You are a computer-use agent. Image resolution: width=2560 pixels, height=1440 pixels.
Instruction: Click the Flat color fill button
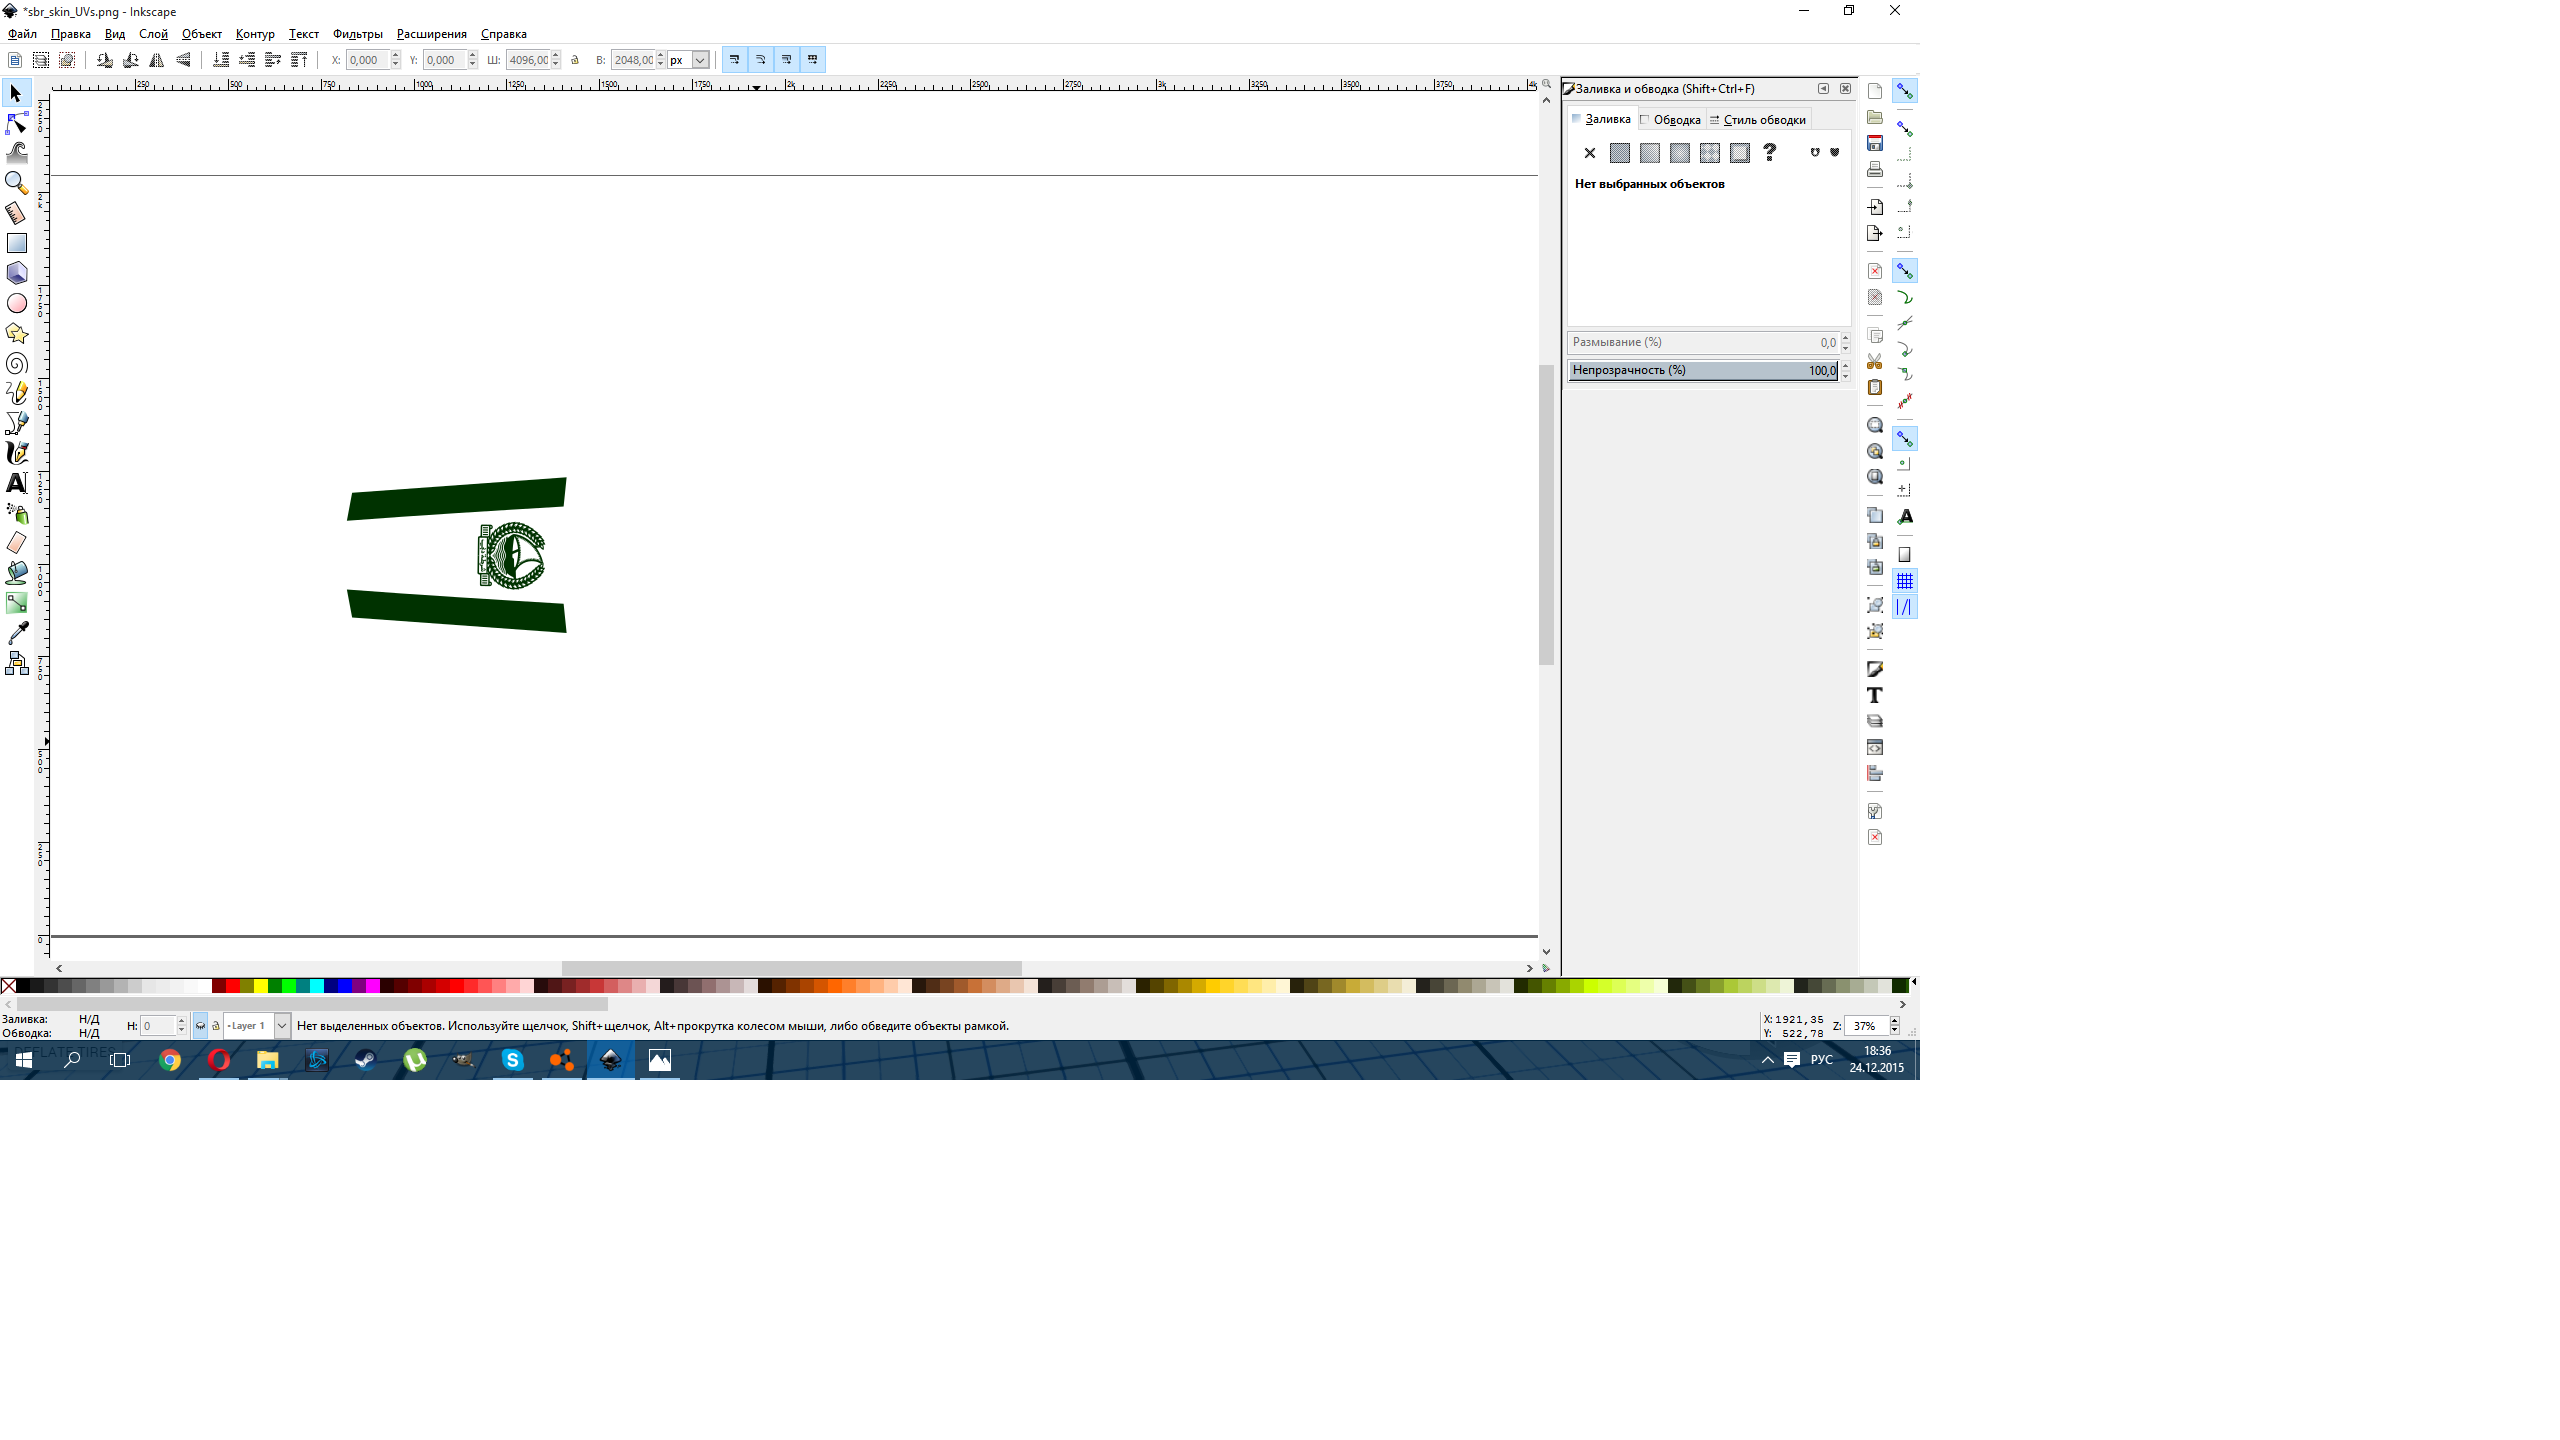tap(1620, 153)
